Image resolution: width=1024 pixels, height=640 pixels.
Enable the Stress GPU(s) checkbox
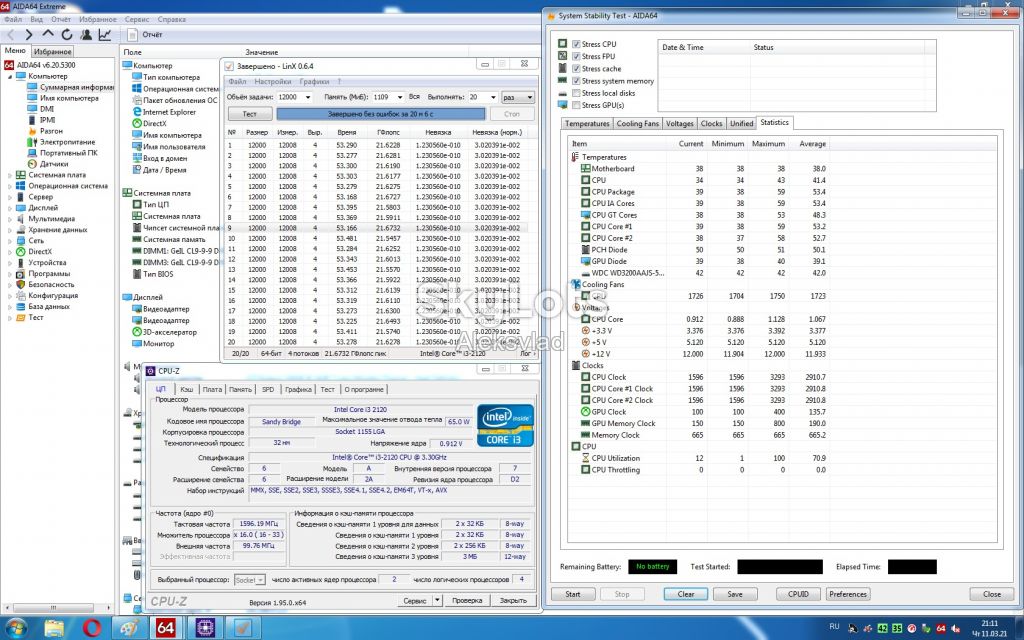tap(576, 105)
